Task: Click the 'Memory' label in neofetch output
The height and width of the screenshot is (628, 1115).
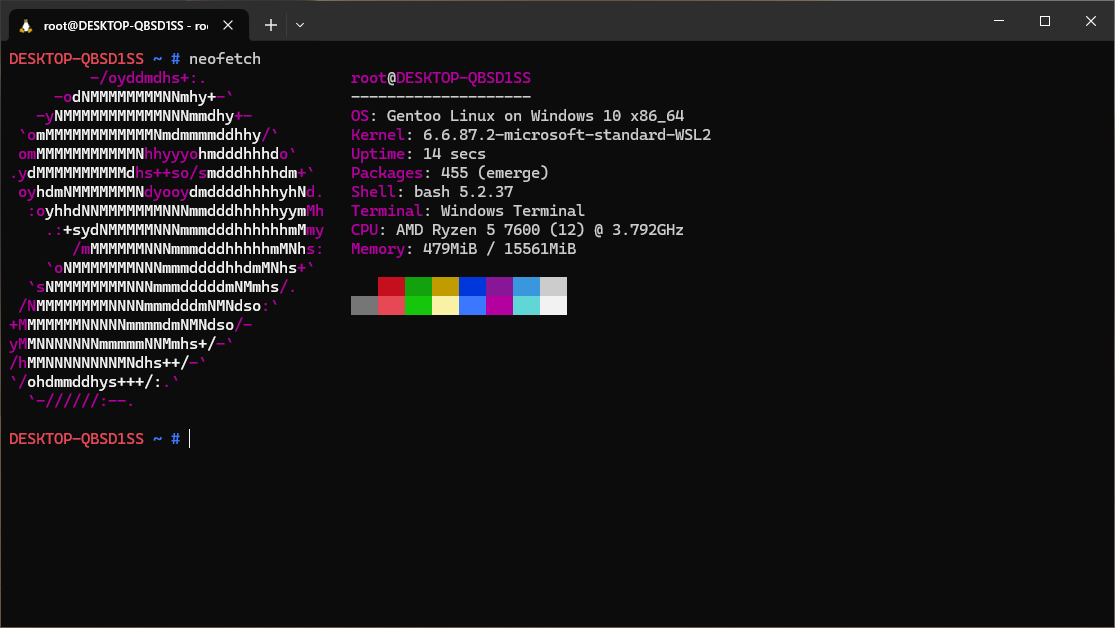Action: click(x=378, y=249)
